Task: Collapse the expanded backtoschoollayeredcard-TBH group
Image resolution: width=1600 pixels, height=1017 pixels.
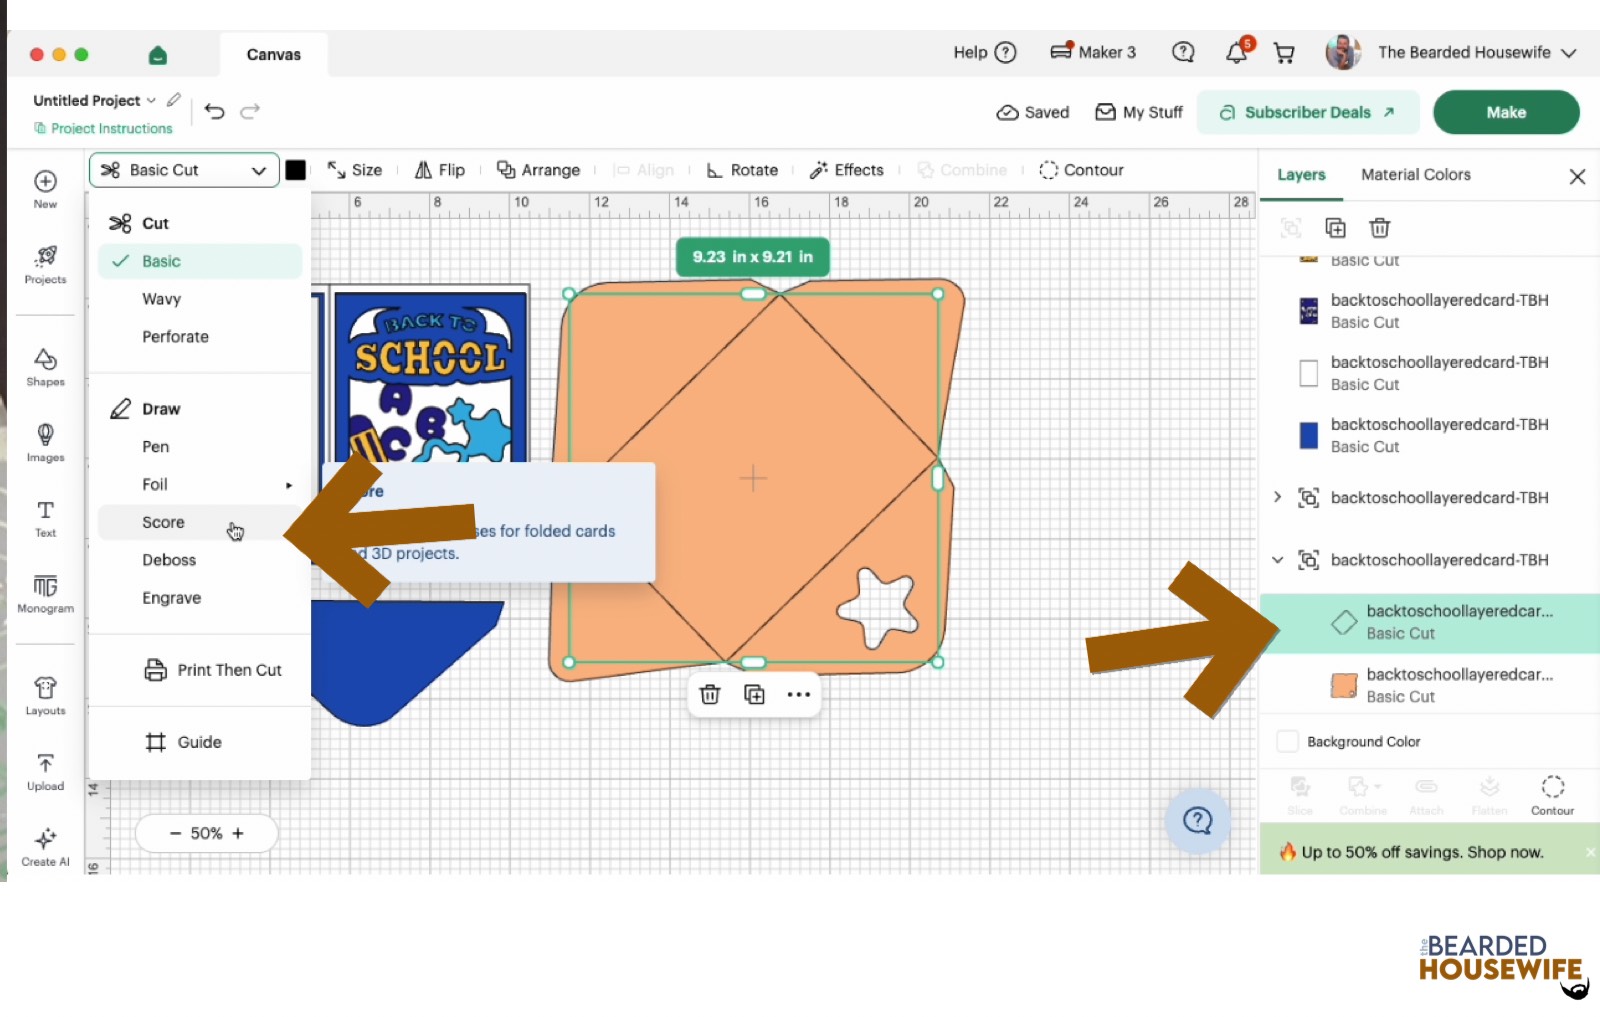Action: pos(1277,559)
